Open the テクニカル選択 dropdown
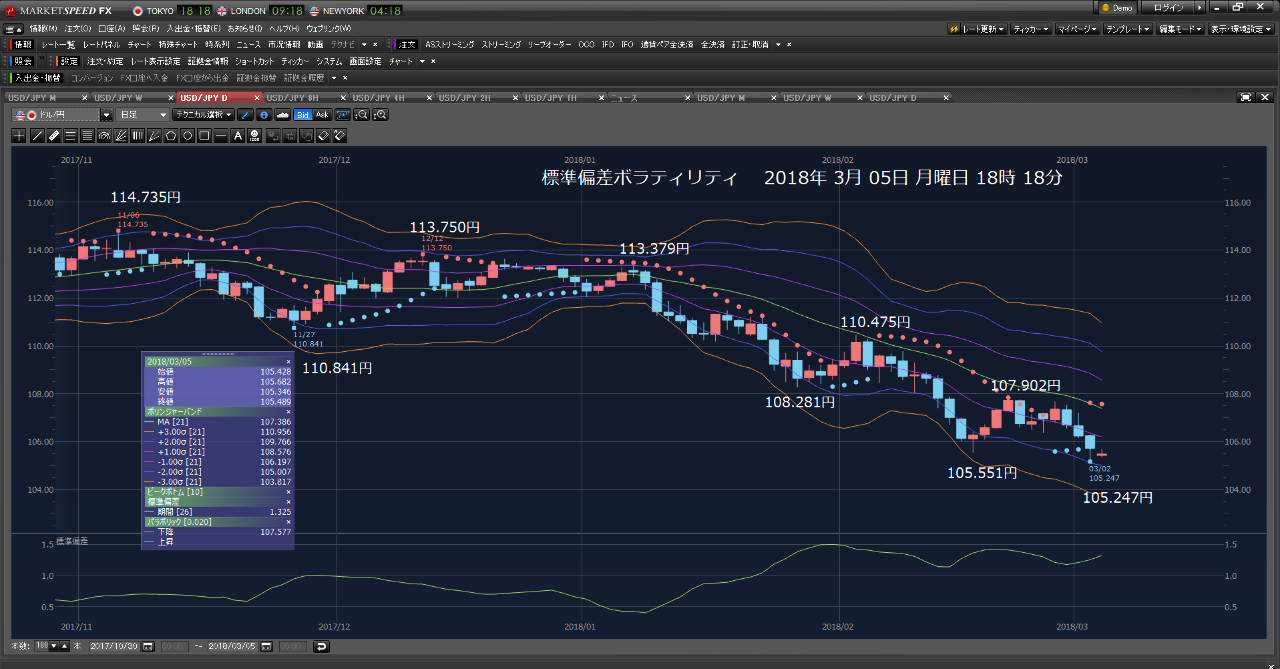The image size is (1280, 669). click(x=205, y=116)
